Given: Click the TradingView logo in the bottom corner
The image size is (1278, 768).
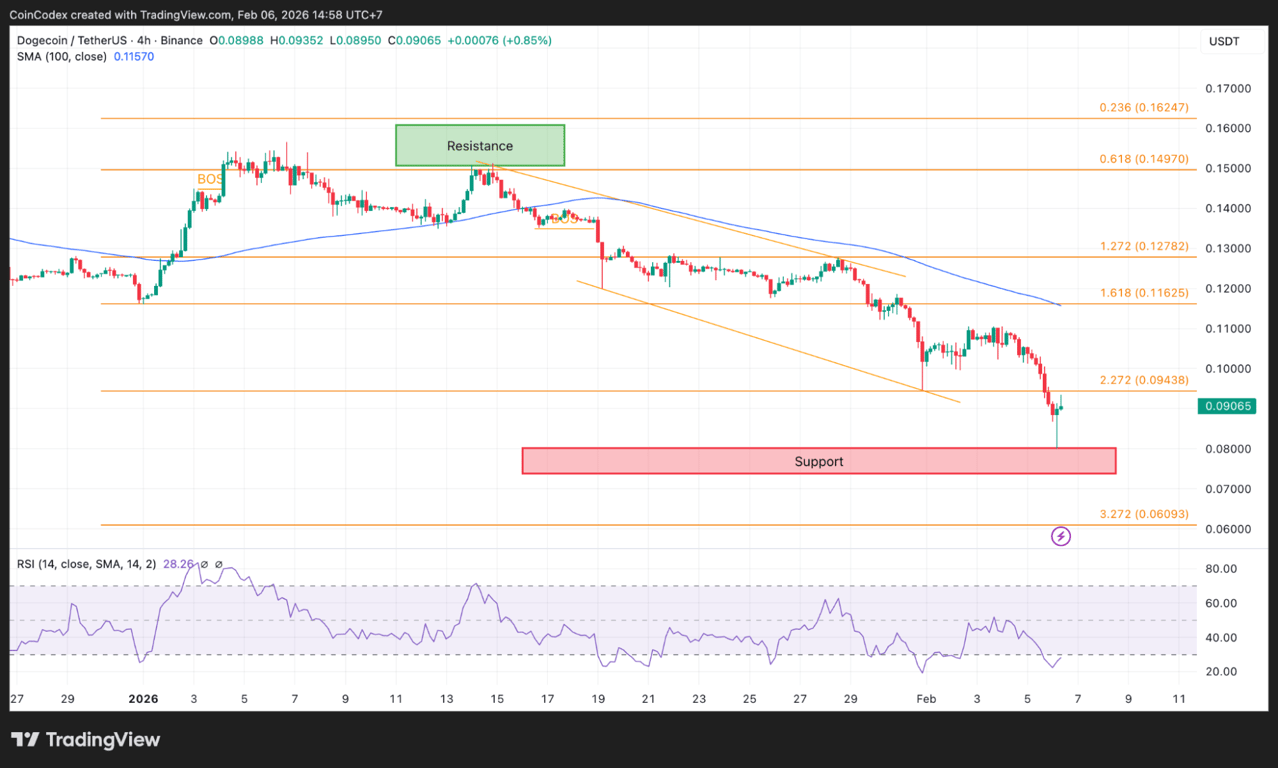Looking at the screenshot, I should pos(85,739).
